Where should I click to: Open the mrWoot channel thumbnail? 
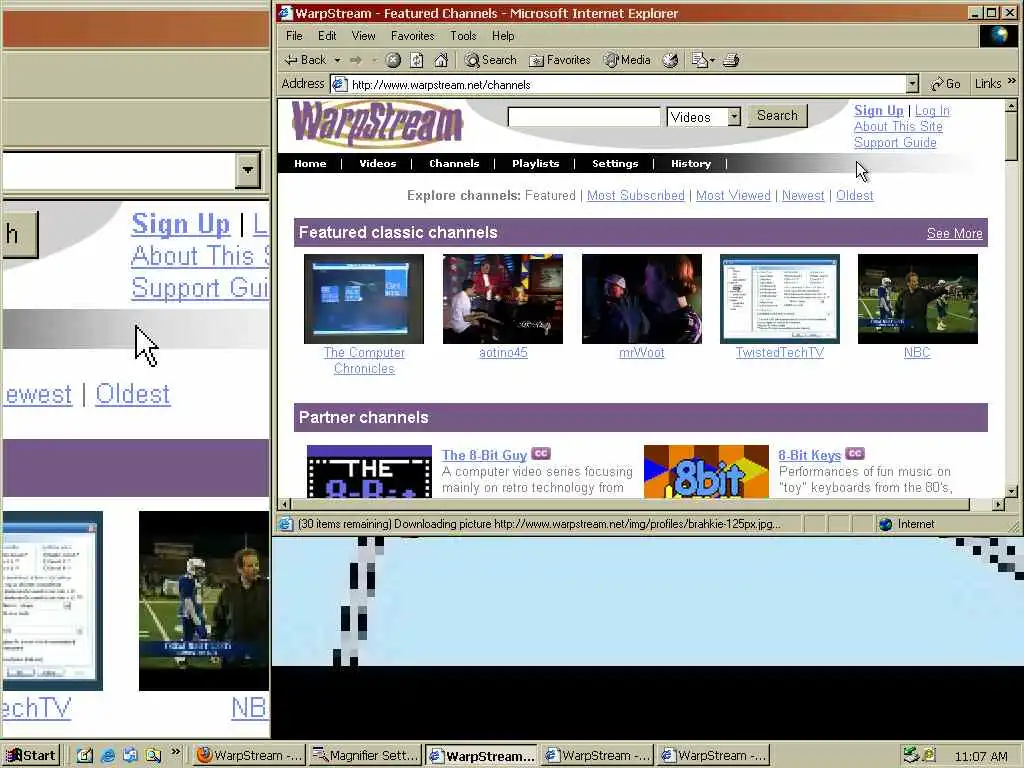click(642, 299)
